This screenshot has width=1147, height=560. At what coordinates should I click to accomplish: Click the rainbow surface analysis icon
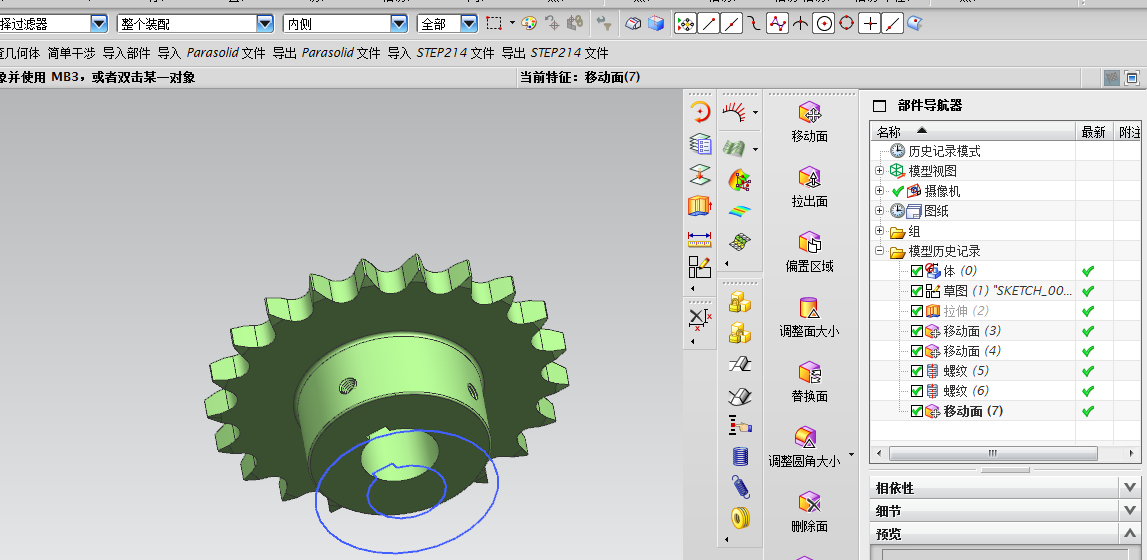[x=740, y=211]
